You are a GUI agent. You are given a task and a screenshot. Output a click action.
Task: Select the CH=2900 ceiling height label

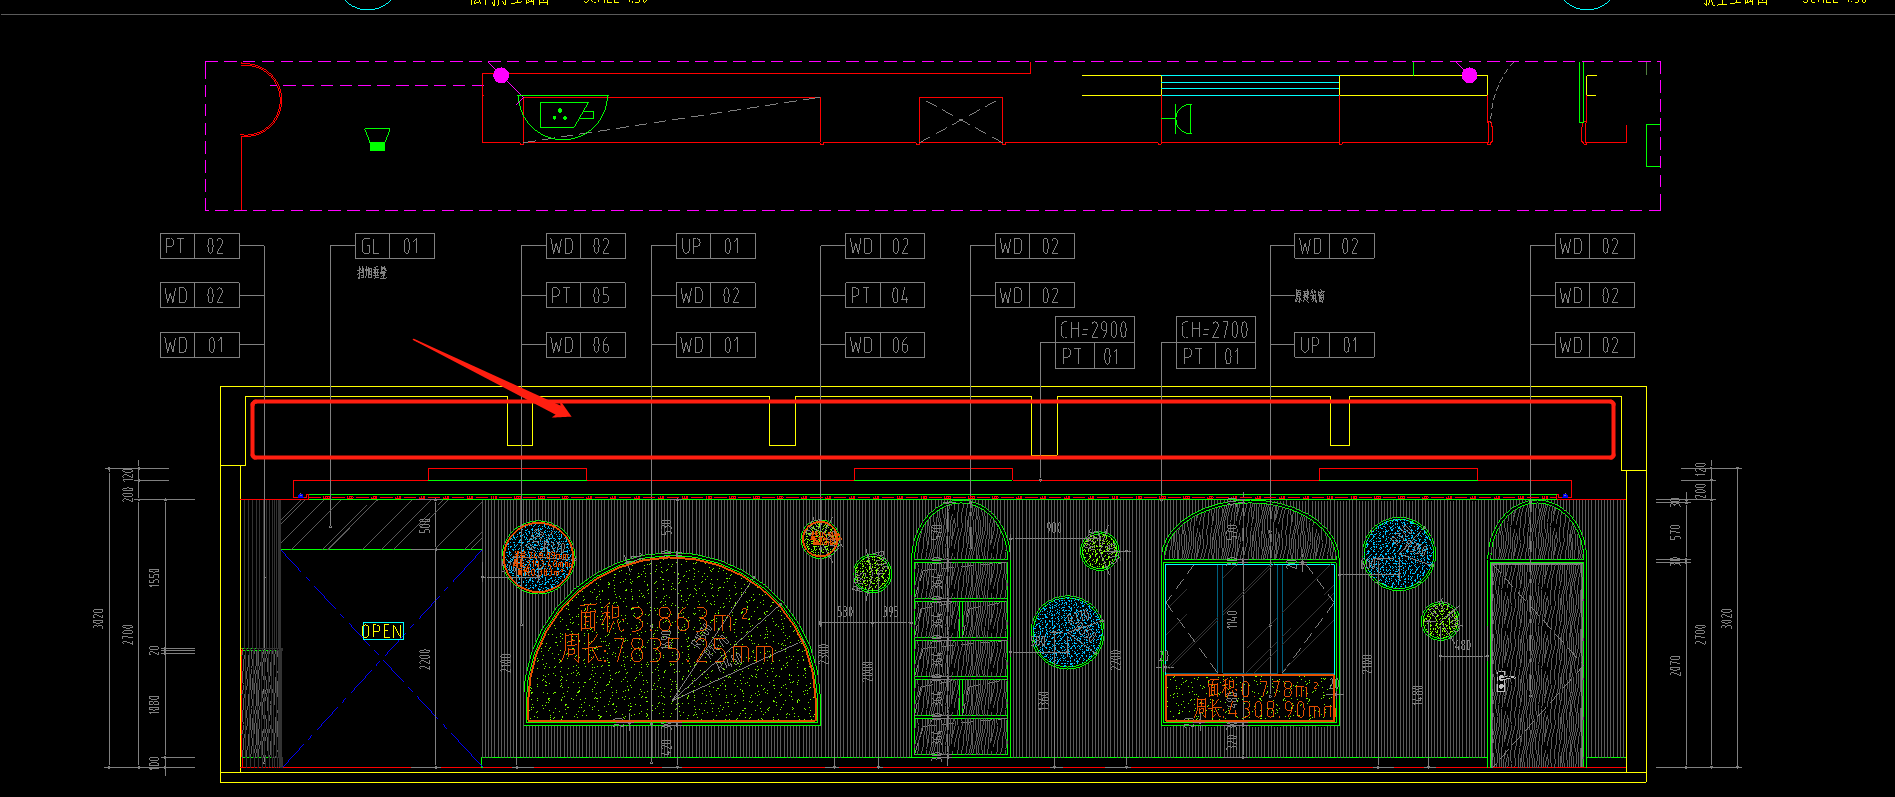[x=1095, y=329]
